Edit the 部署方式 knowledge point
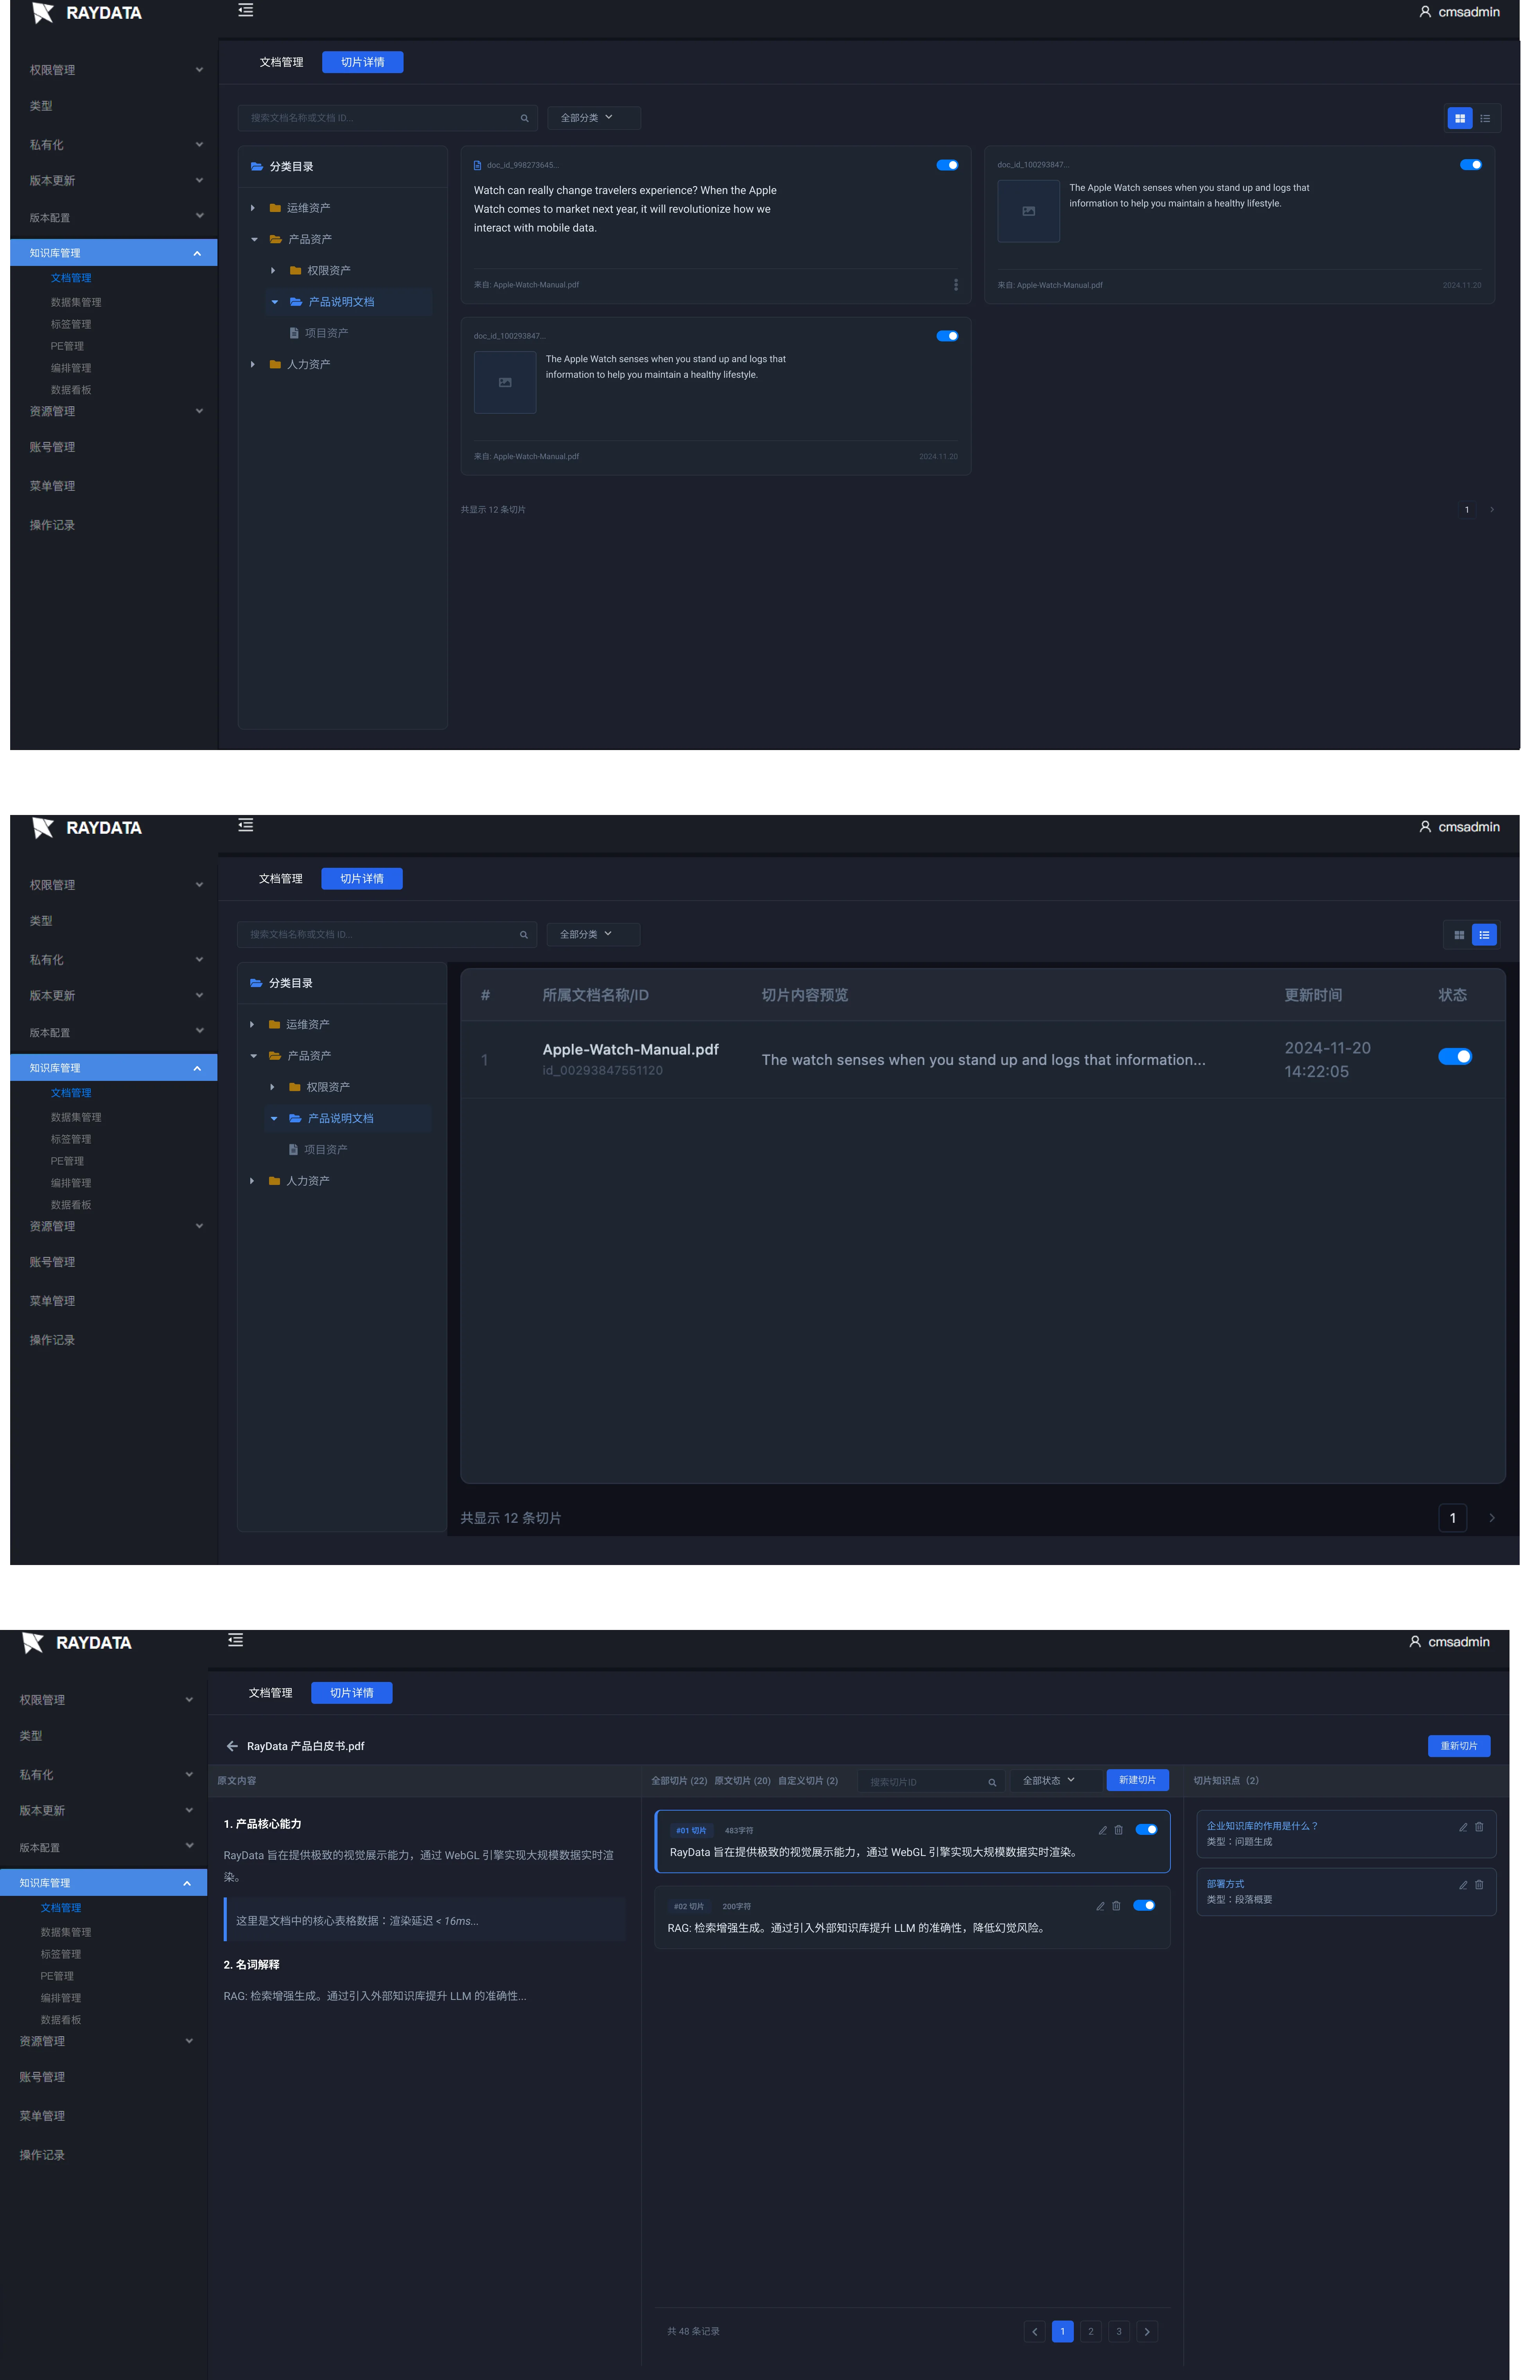The height and width of the screenshot is (2380, 1540). click(x=1463, y=1885)
